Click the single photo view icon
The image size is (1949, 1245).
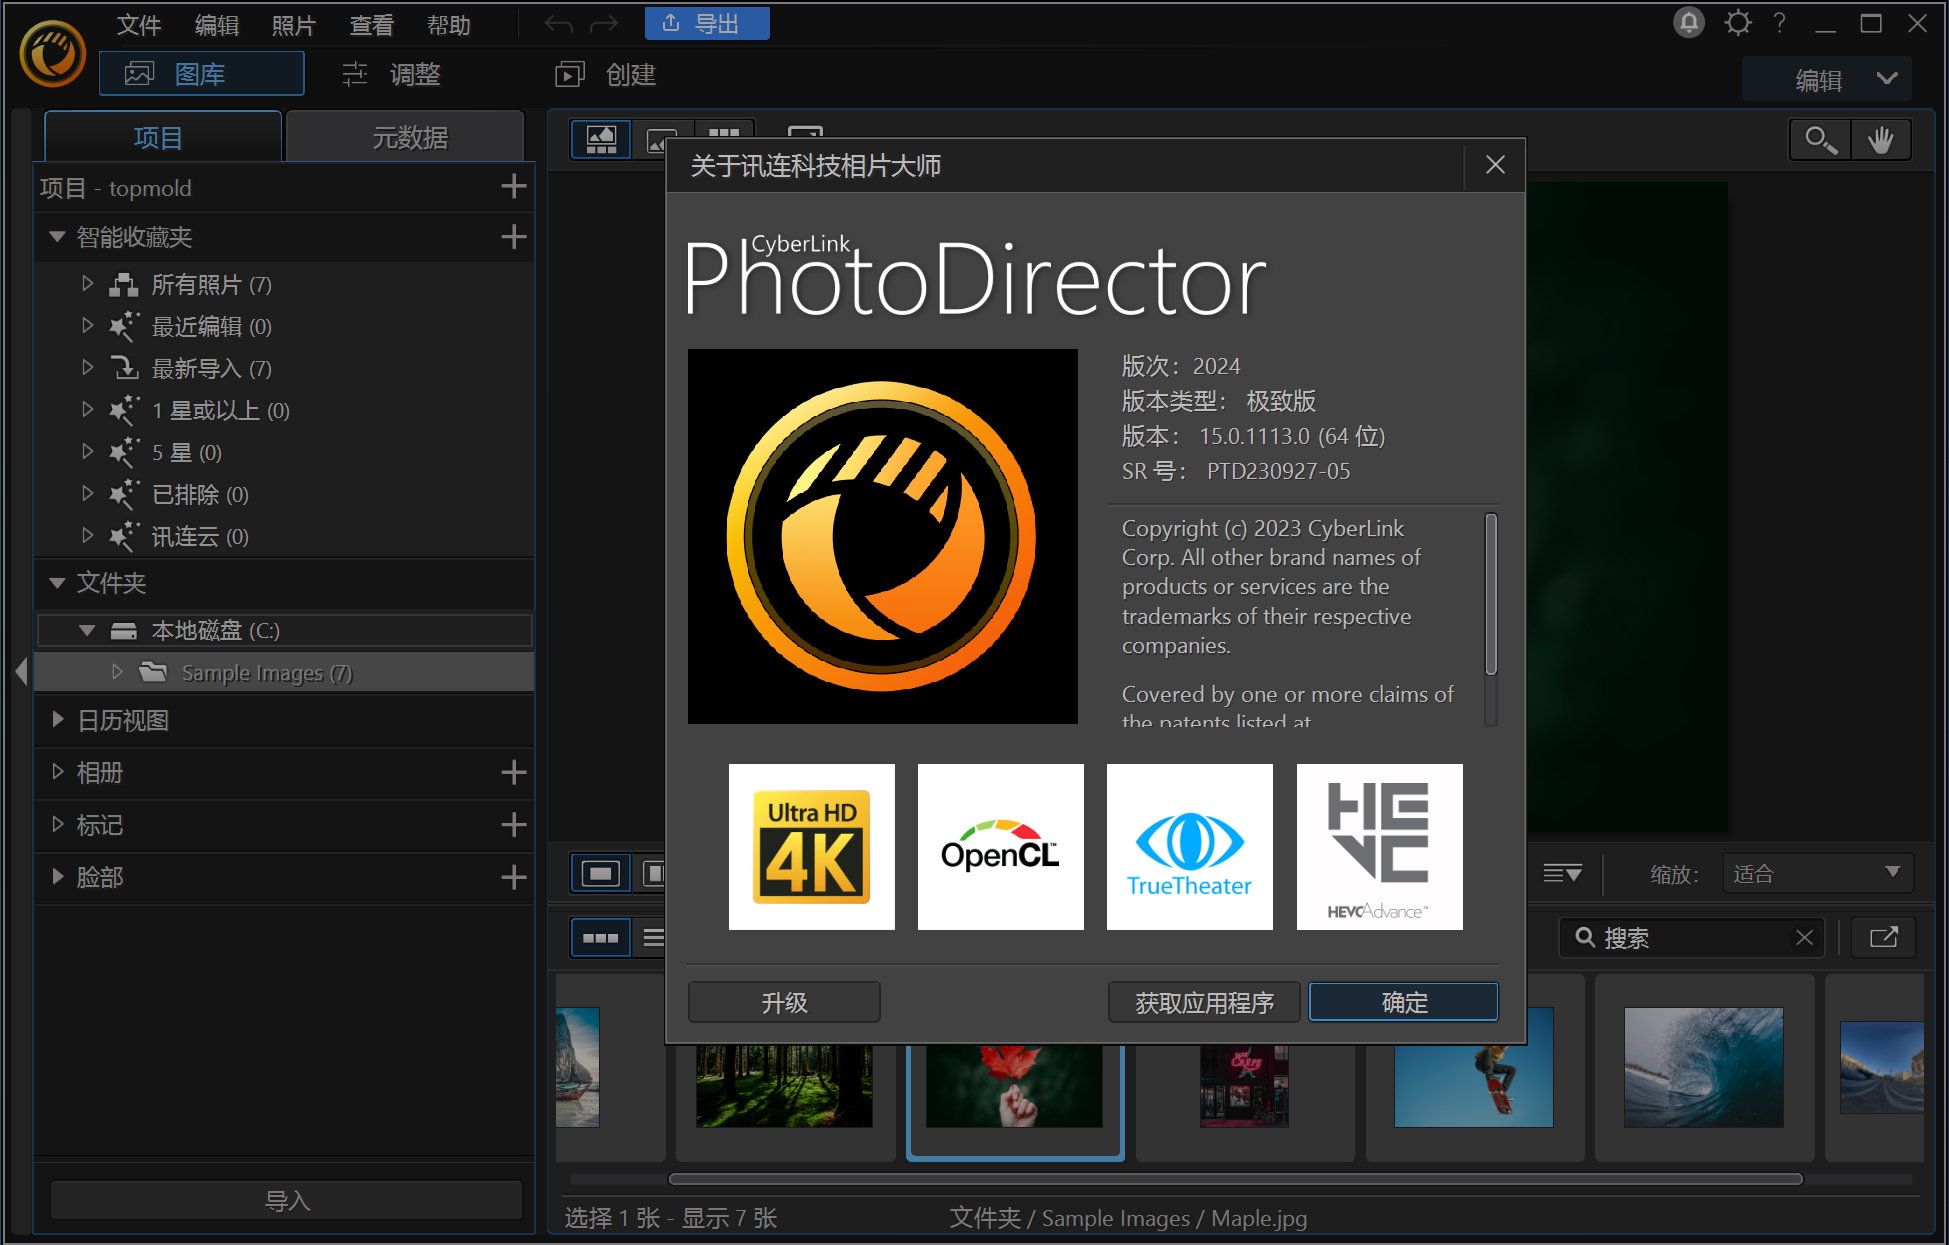tap(601, 874)
